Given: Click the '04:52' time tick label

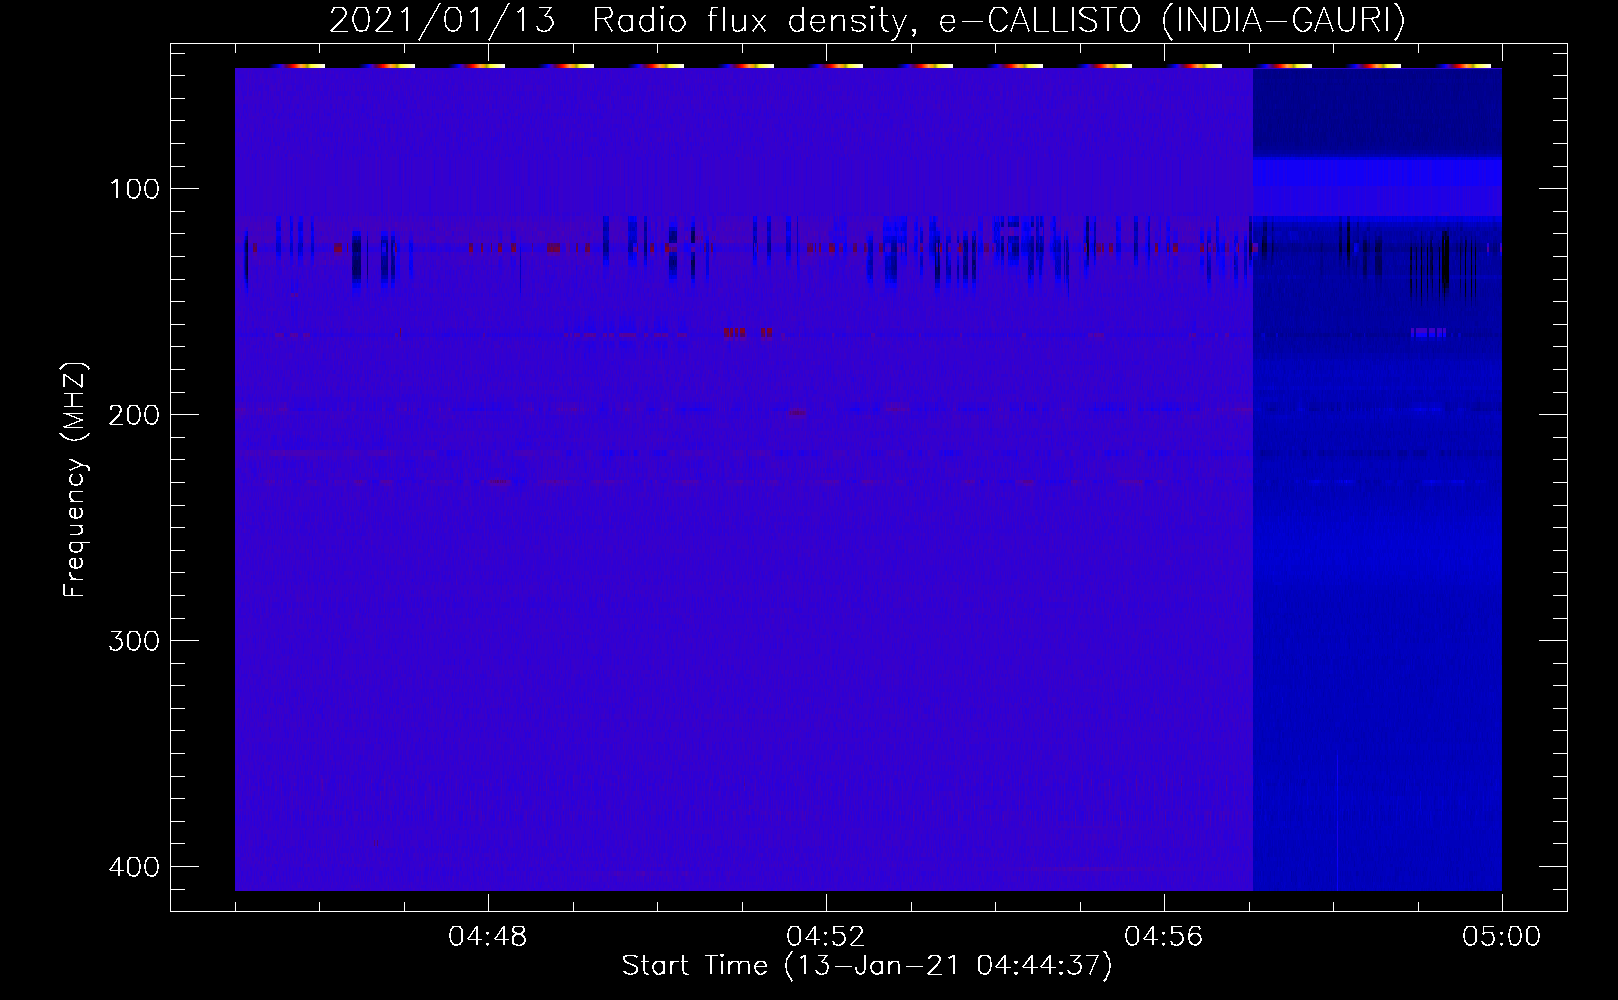Looking at the screenshot, I should (826, 938).
